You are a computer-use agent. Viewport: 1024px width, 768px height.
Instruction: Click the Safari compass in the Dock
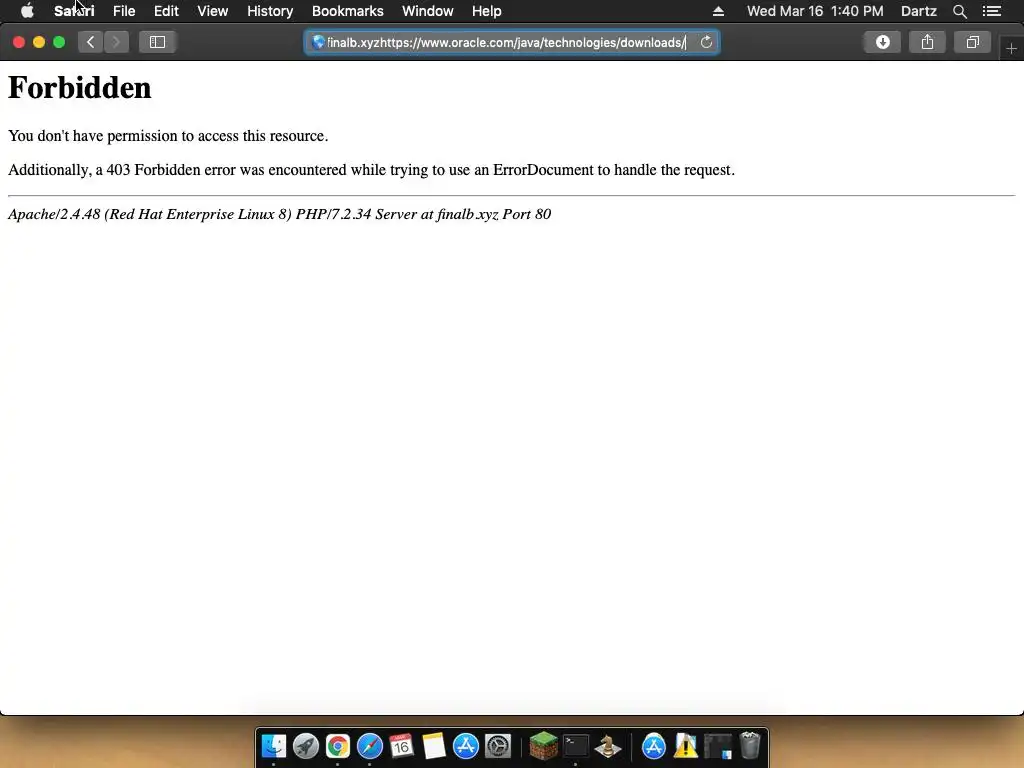[370, 746]
